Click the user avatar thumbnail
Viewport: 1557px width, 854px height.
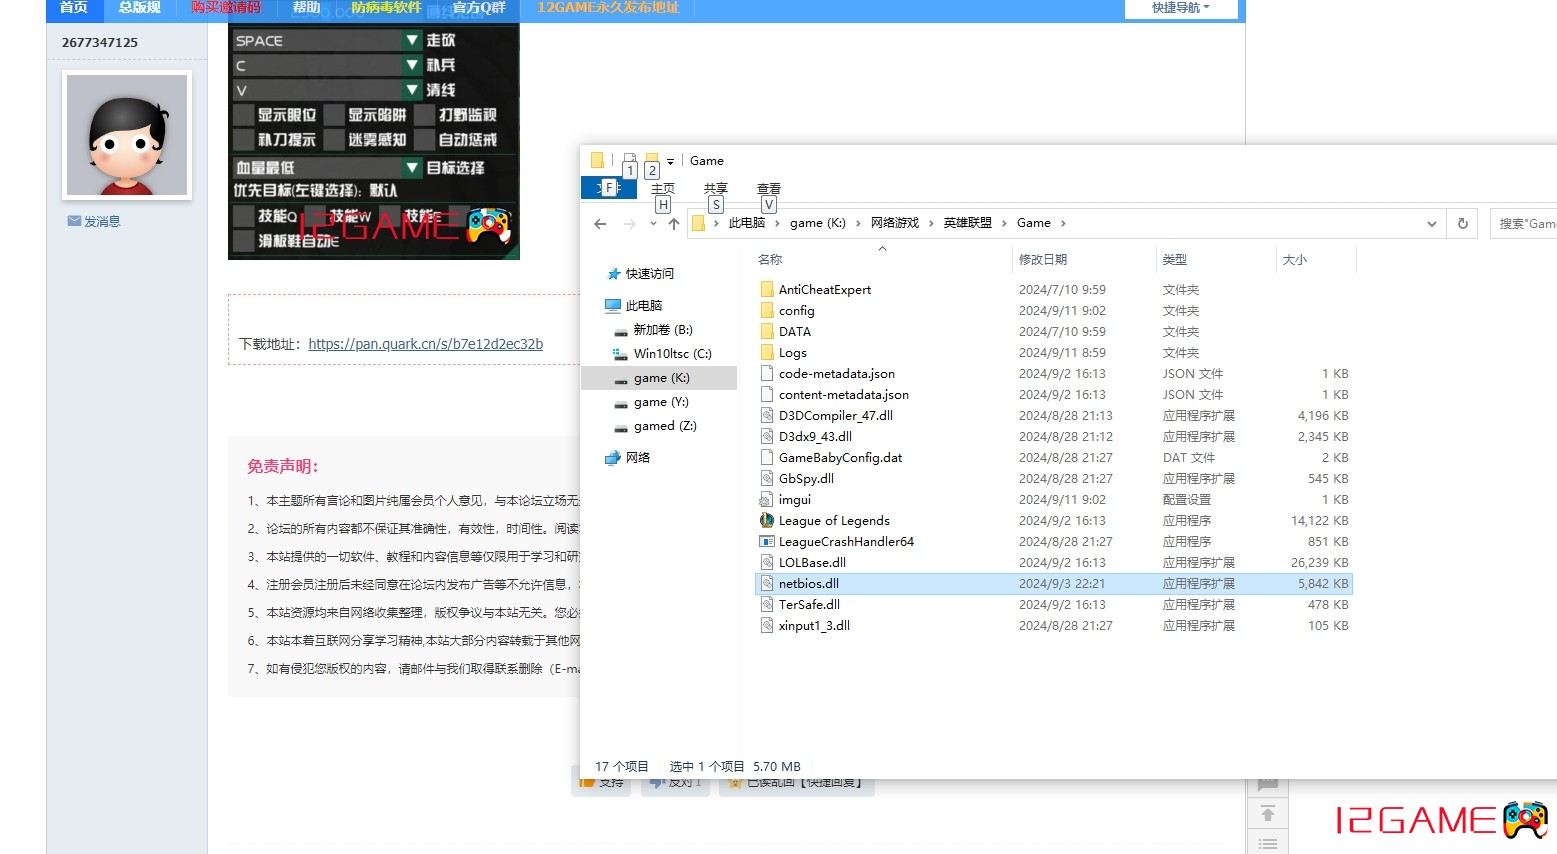coord(127,135)
